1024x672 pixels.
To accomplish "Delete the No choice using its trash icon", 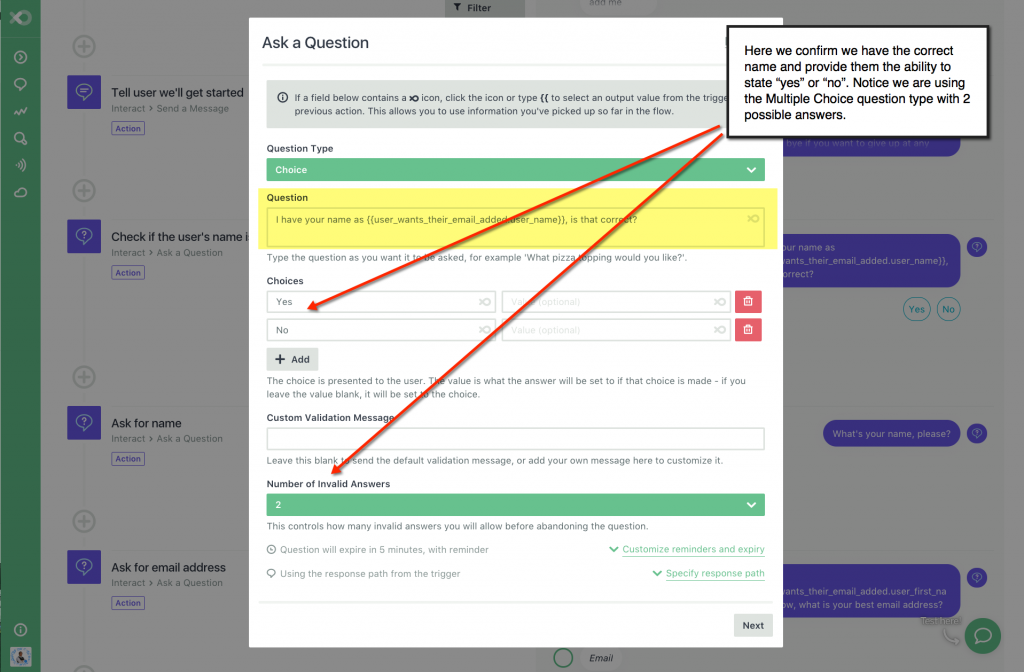I will click(x=748, y=329).
